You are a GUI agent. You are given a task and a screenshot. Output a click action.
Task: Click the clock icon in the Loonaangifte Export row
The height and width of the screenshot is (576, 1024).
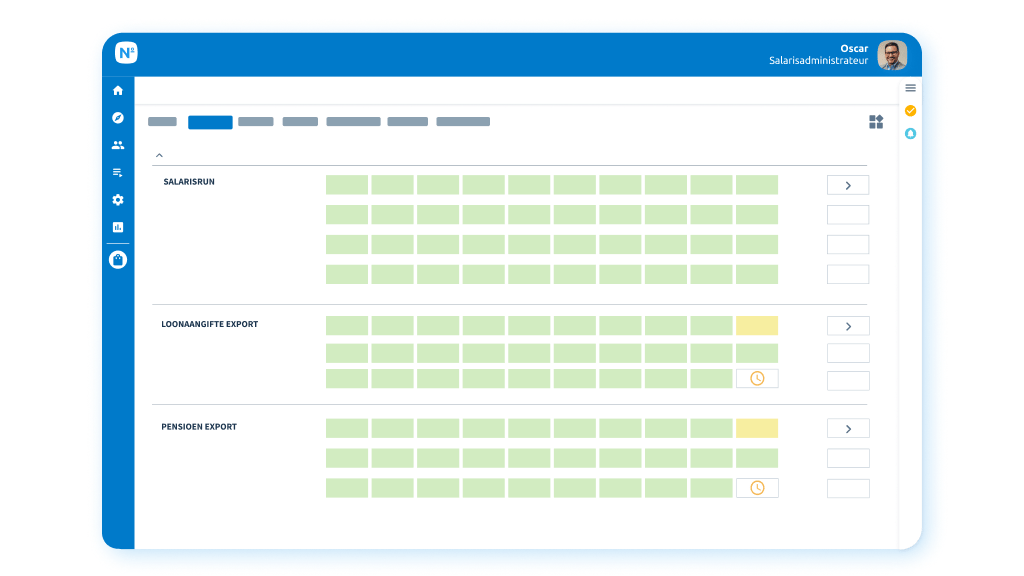757,378
